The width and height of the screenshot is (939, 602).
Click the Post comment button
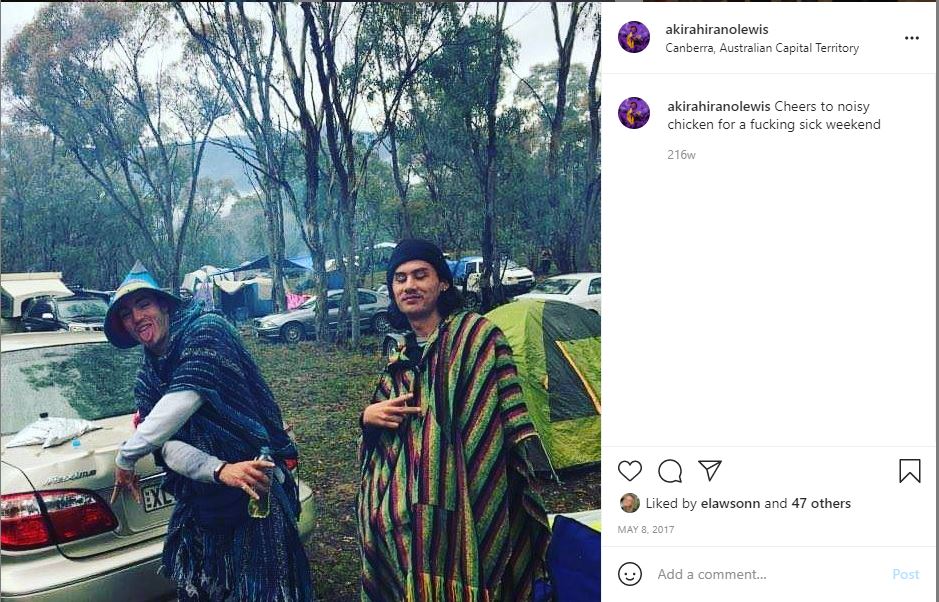pos(905,574)
